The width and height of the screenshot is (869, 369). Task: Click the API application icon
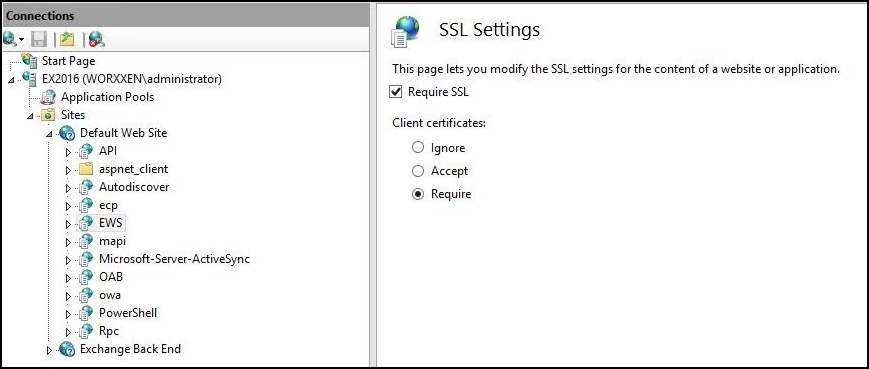pyautogui.click(x=85, y=151)
